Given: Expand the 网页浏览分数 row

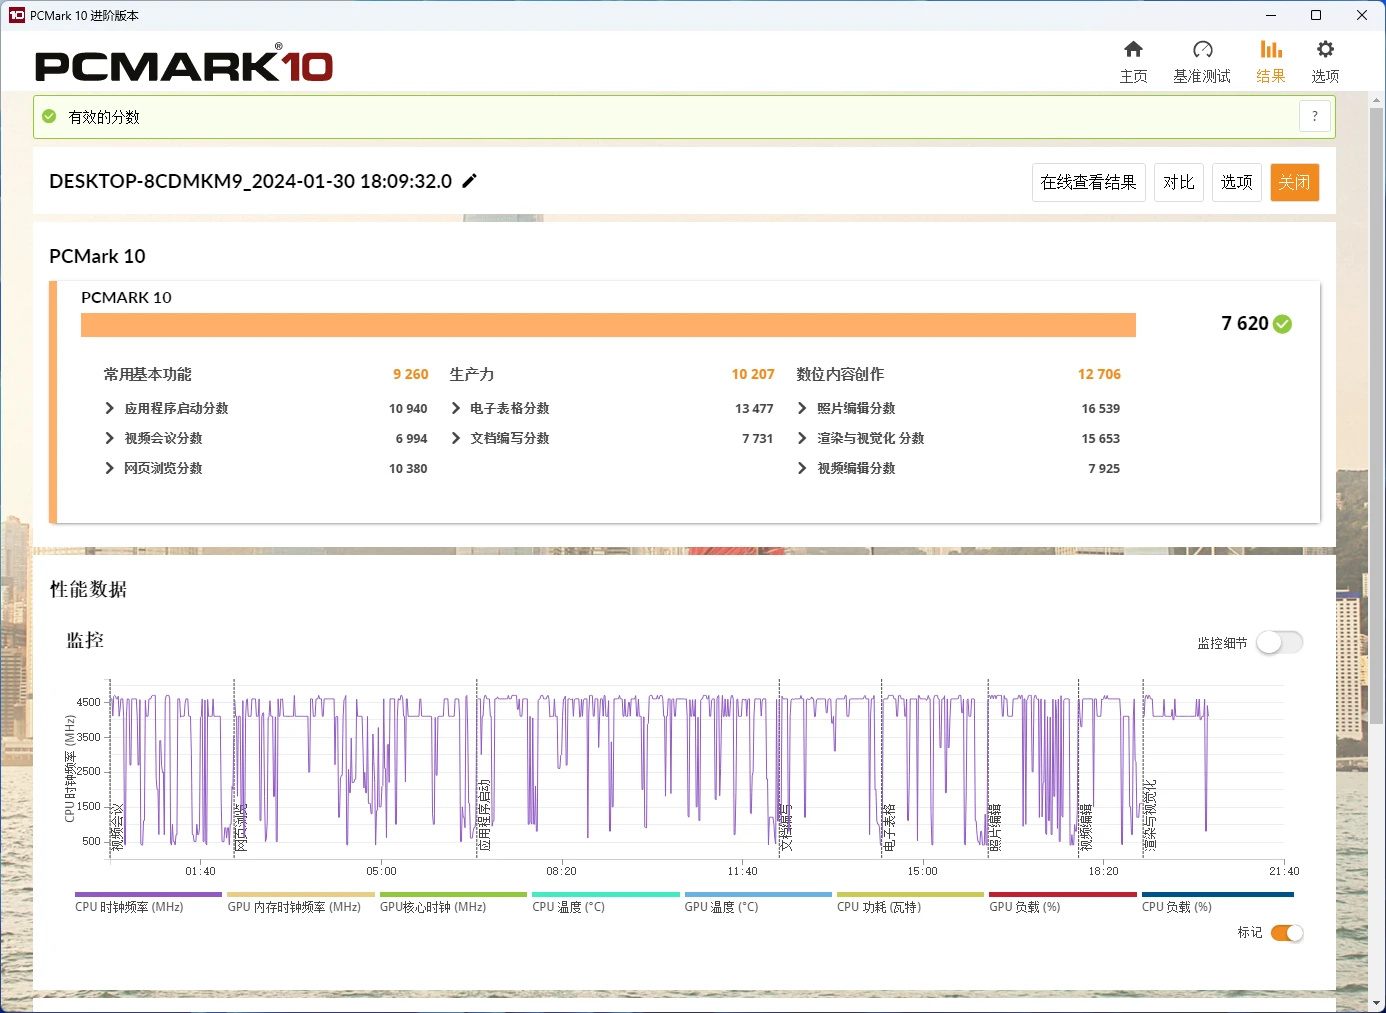Looking at the screenshot, I should (x=110, y=468).
